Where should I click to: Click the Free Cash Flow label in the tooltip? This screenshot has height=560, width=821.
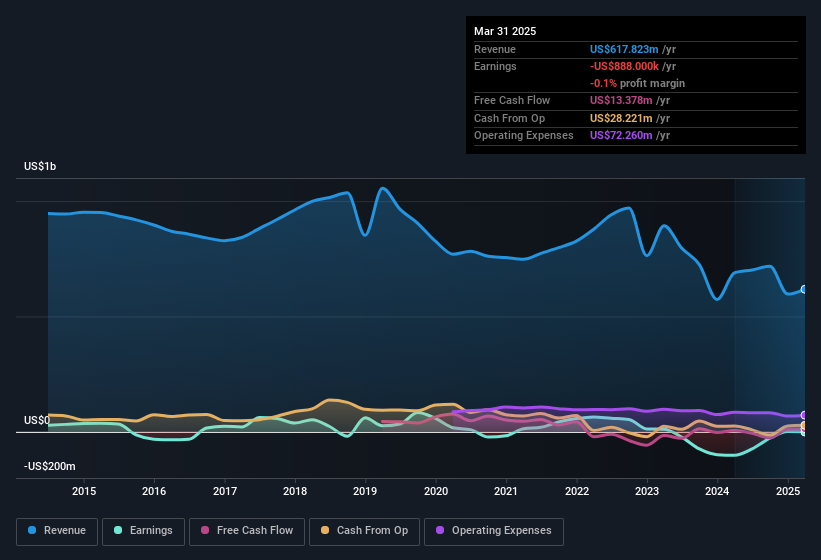(512, 100)
